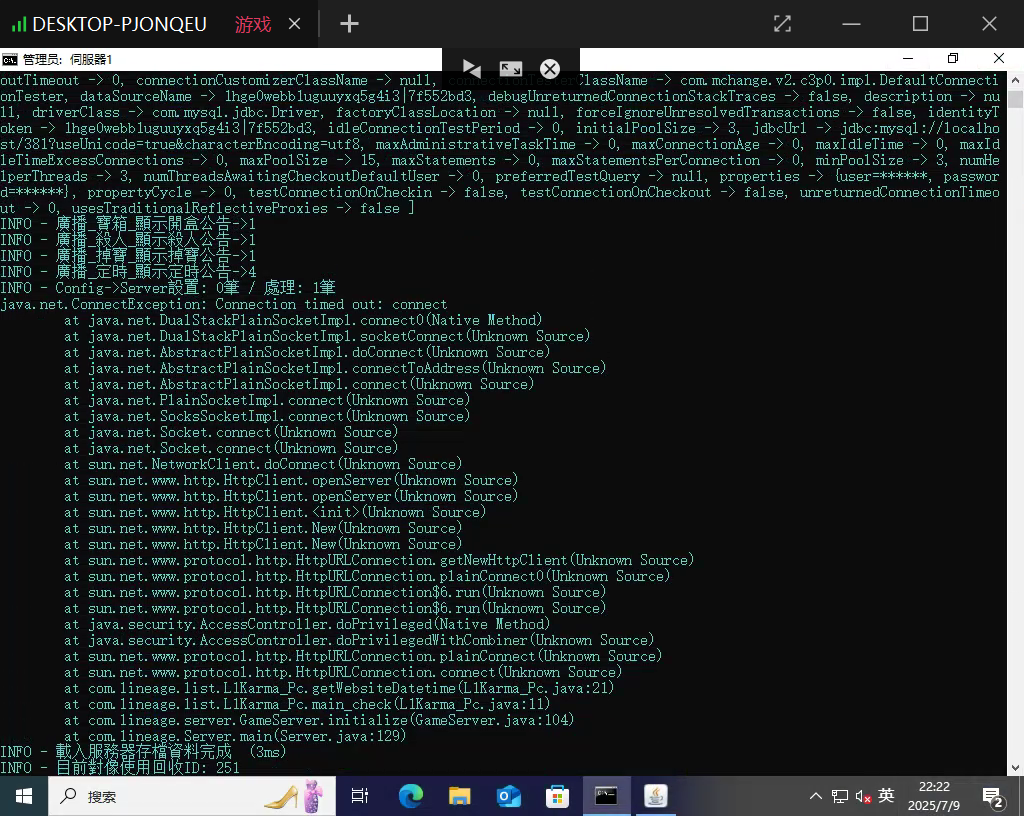Close the remote desktop client window

pyautogui.click(x=989, y=24)
